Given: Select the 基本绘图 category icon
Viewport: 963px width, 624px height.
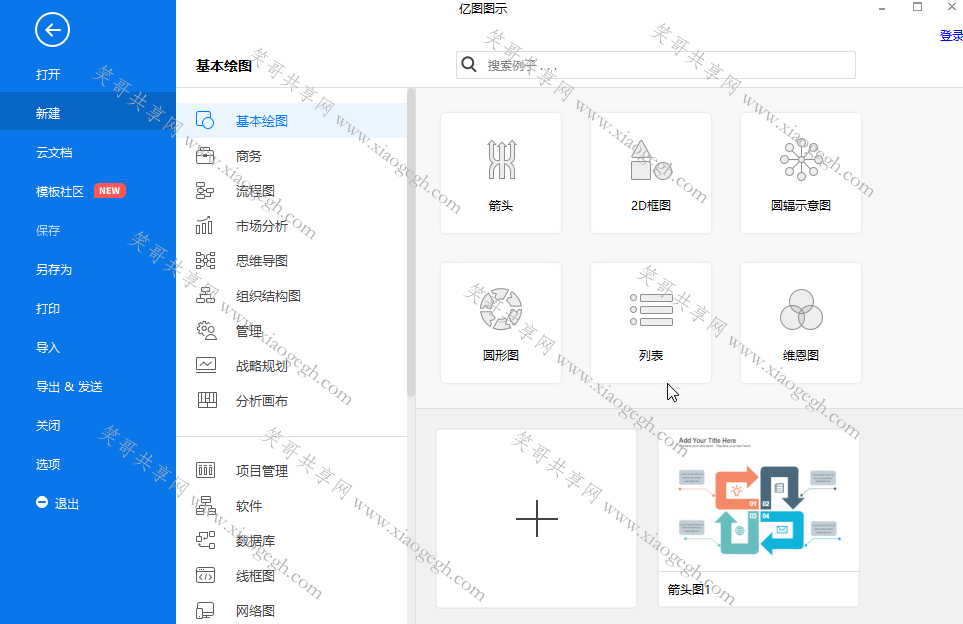Looking at the screenshot, I should click(205, 120).
